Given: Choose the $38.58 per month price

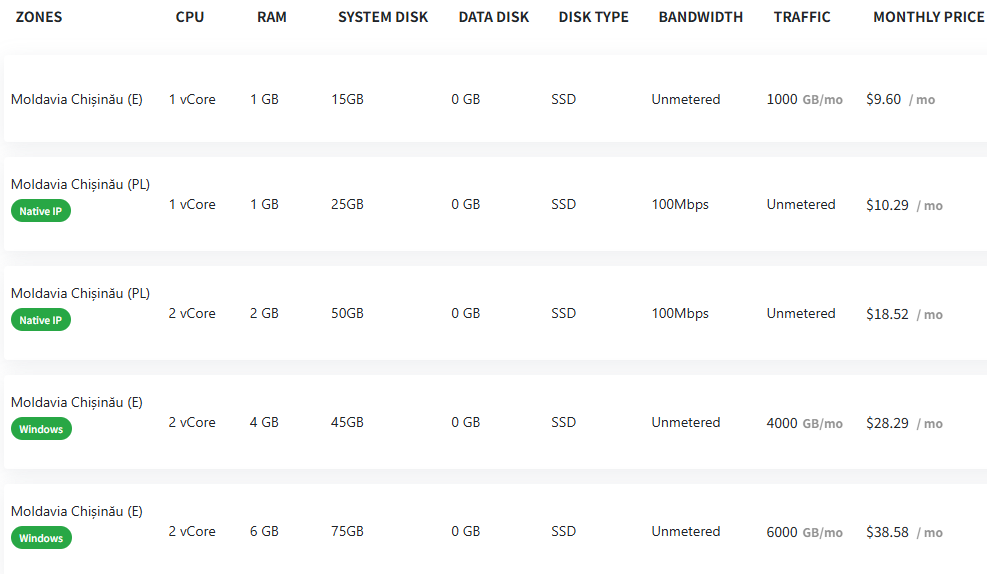Looking at the screenshot, I should pyautogui.click(x=887, y=532).
